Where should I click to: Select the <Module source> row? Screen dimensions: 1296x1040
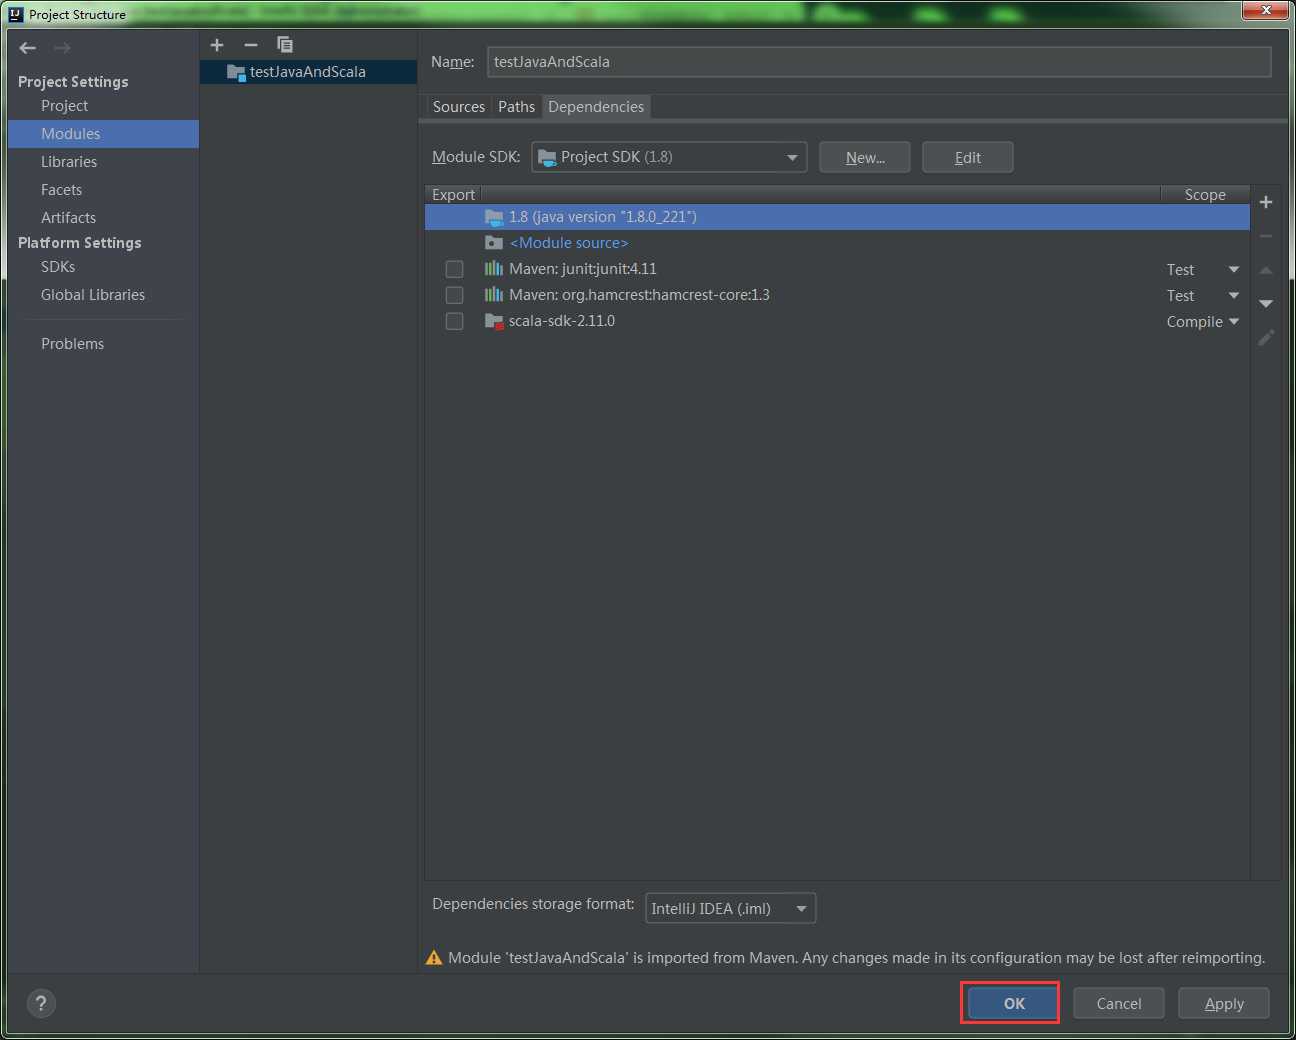[x=837, y=243]
